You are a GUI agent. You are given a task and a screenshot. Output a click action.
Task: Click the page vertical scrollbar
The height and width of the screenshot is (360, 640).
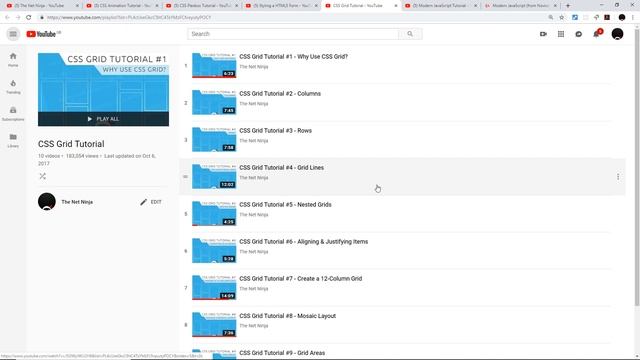[x=637, y=167]
